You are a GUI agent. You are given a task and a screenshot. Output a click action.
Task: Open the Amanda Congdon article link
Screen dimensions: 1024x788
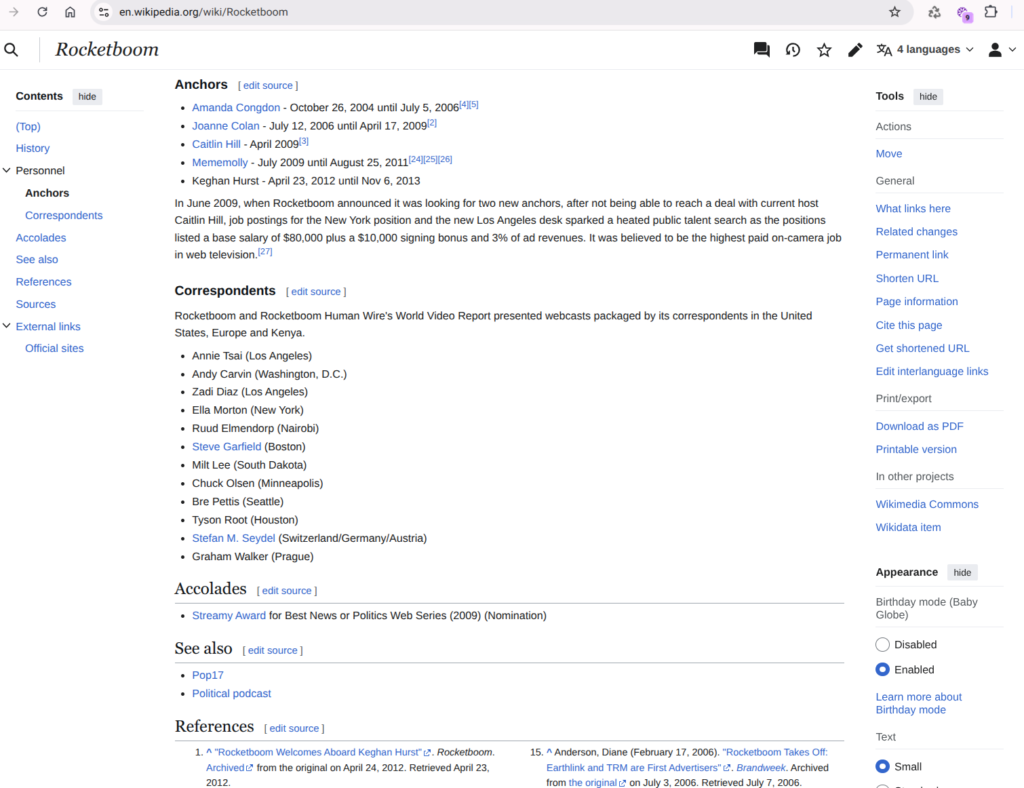point(236,108)
